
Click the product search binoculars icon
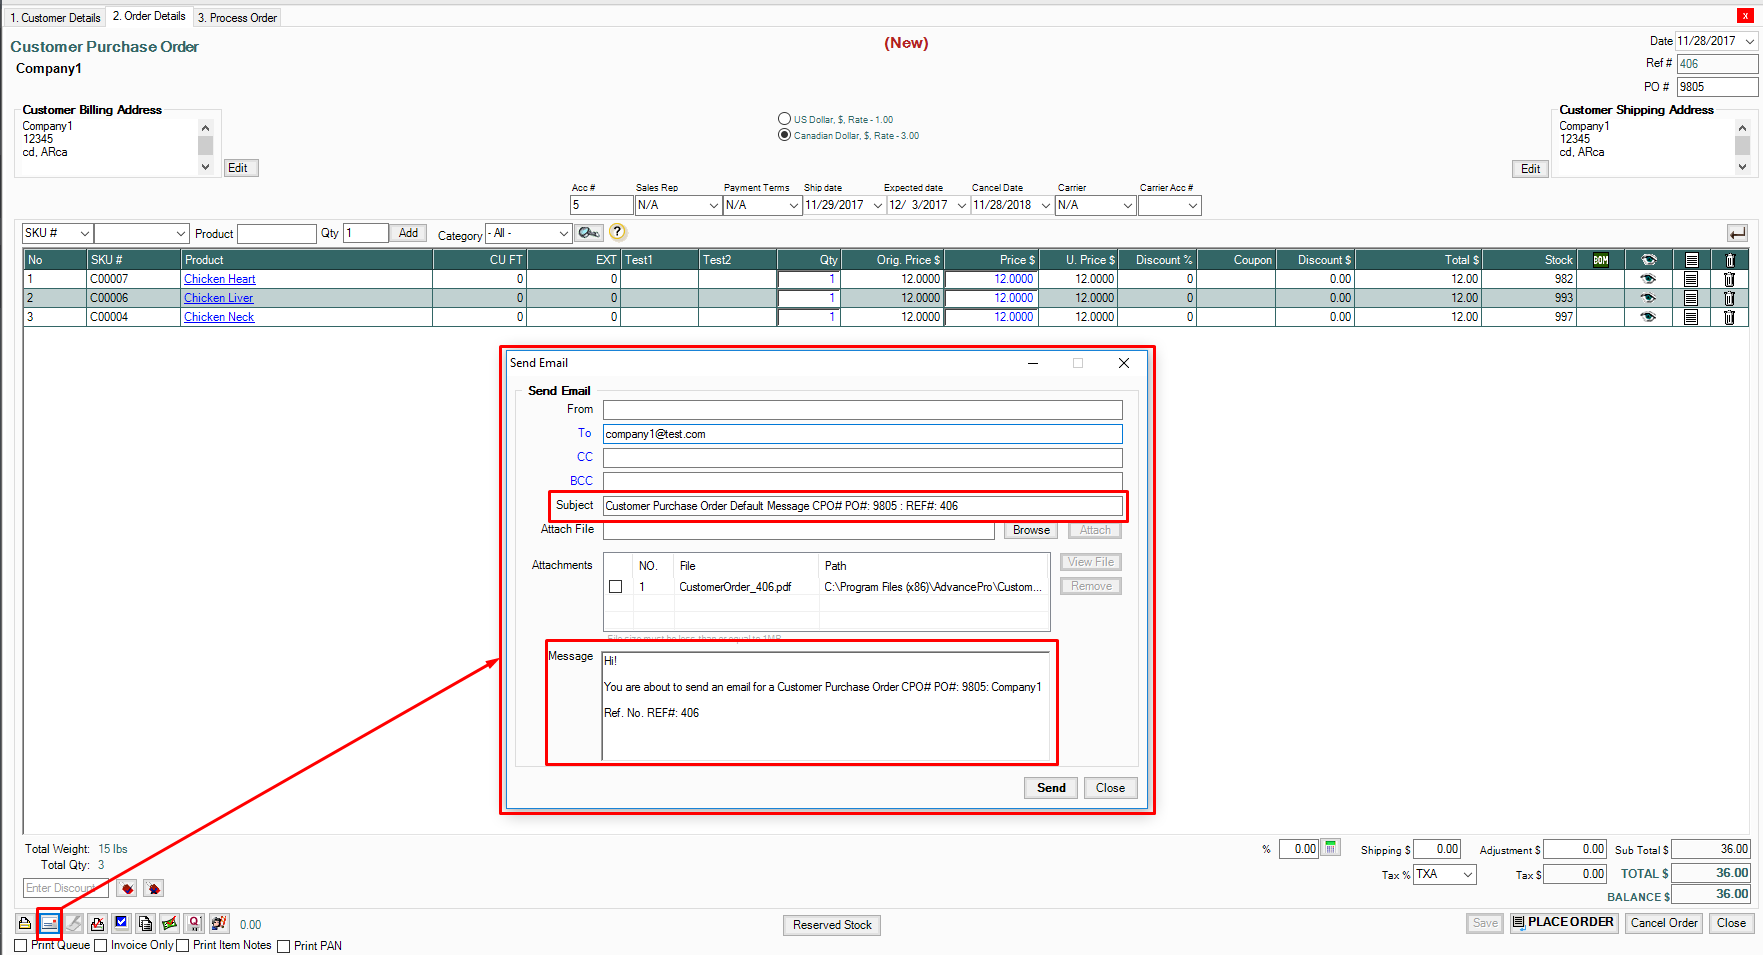pos(589,233)
